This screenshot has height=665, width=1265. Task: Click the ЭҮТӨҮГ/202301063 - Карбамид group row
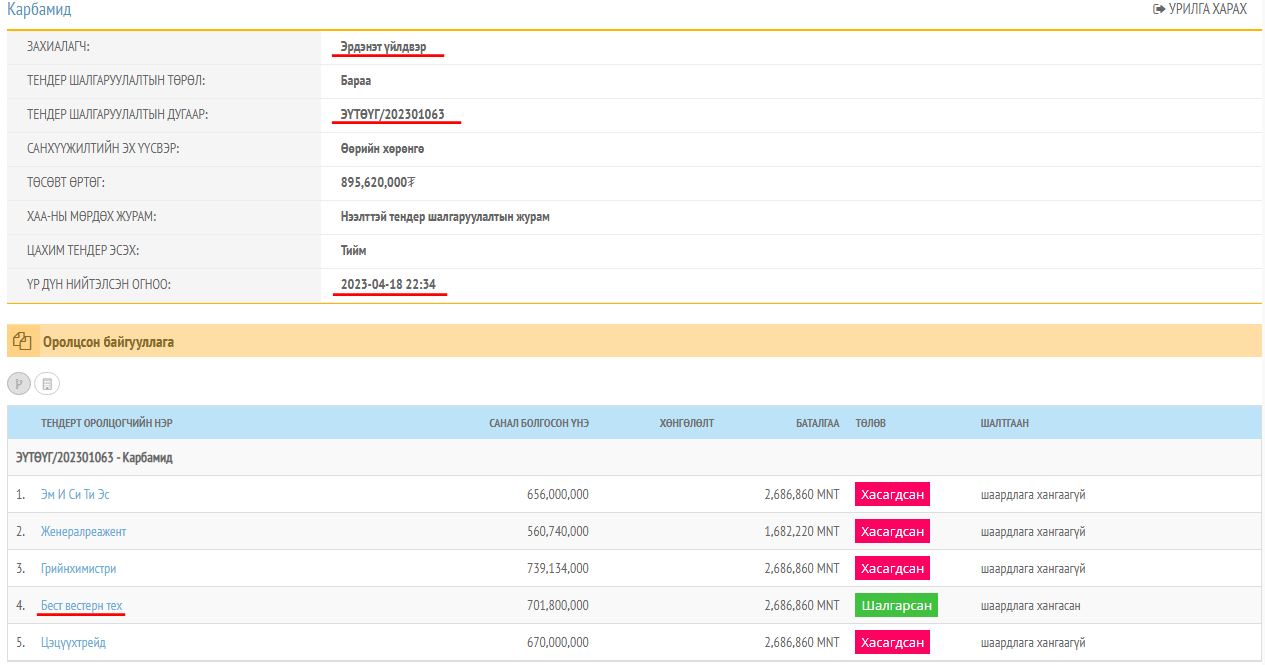pyautogui.click(x=94, y=457)
